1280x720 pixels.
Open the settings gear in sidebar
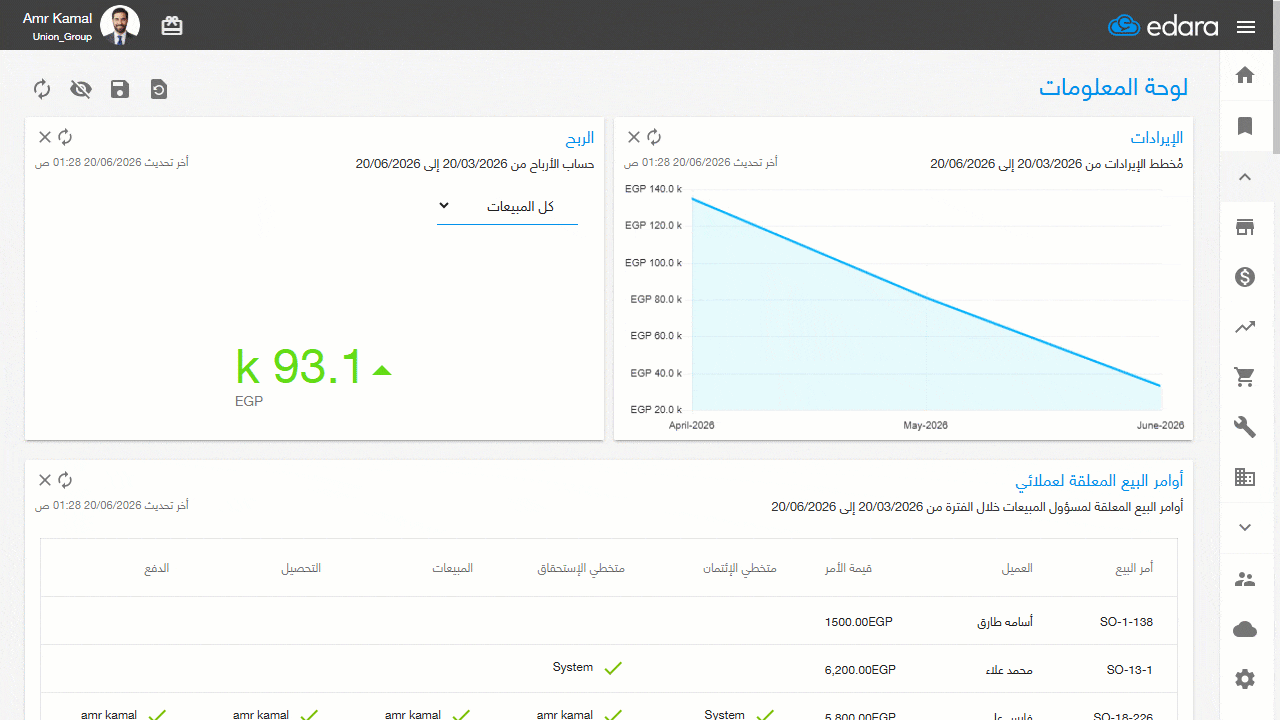pyautogui.click(x=1245, y=679)
